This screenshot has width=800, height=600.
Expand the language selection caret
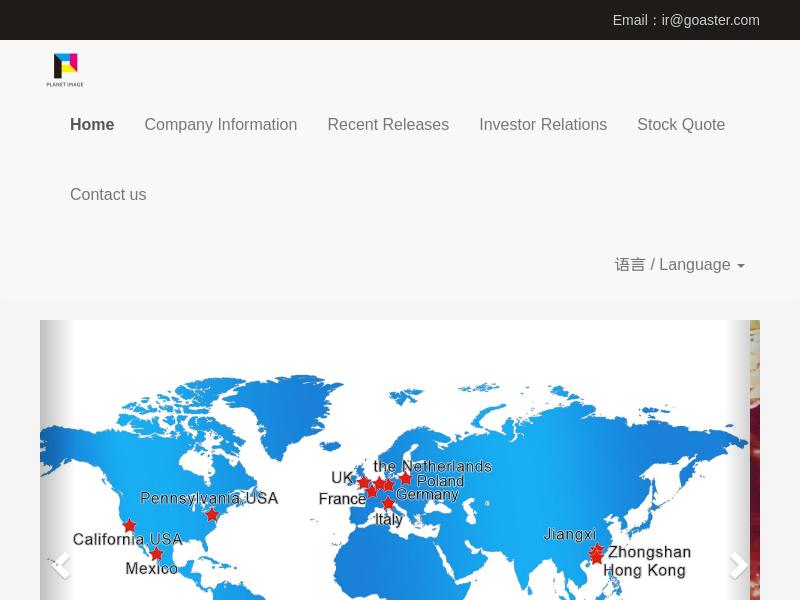coord(741,265)
